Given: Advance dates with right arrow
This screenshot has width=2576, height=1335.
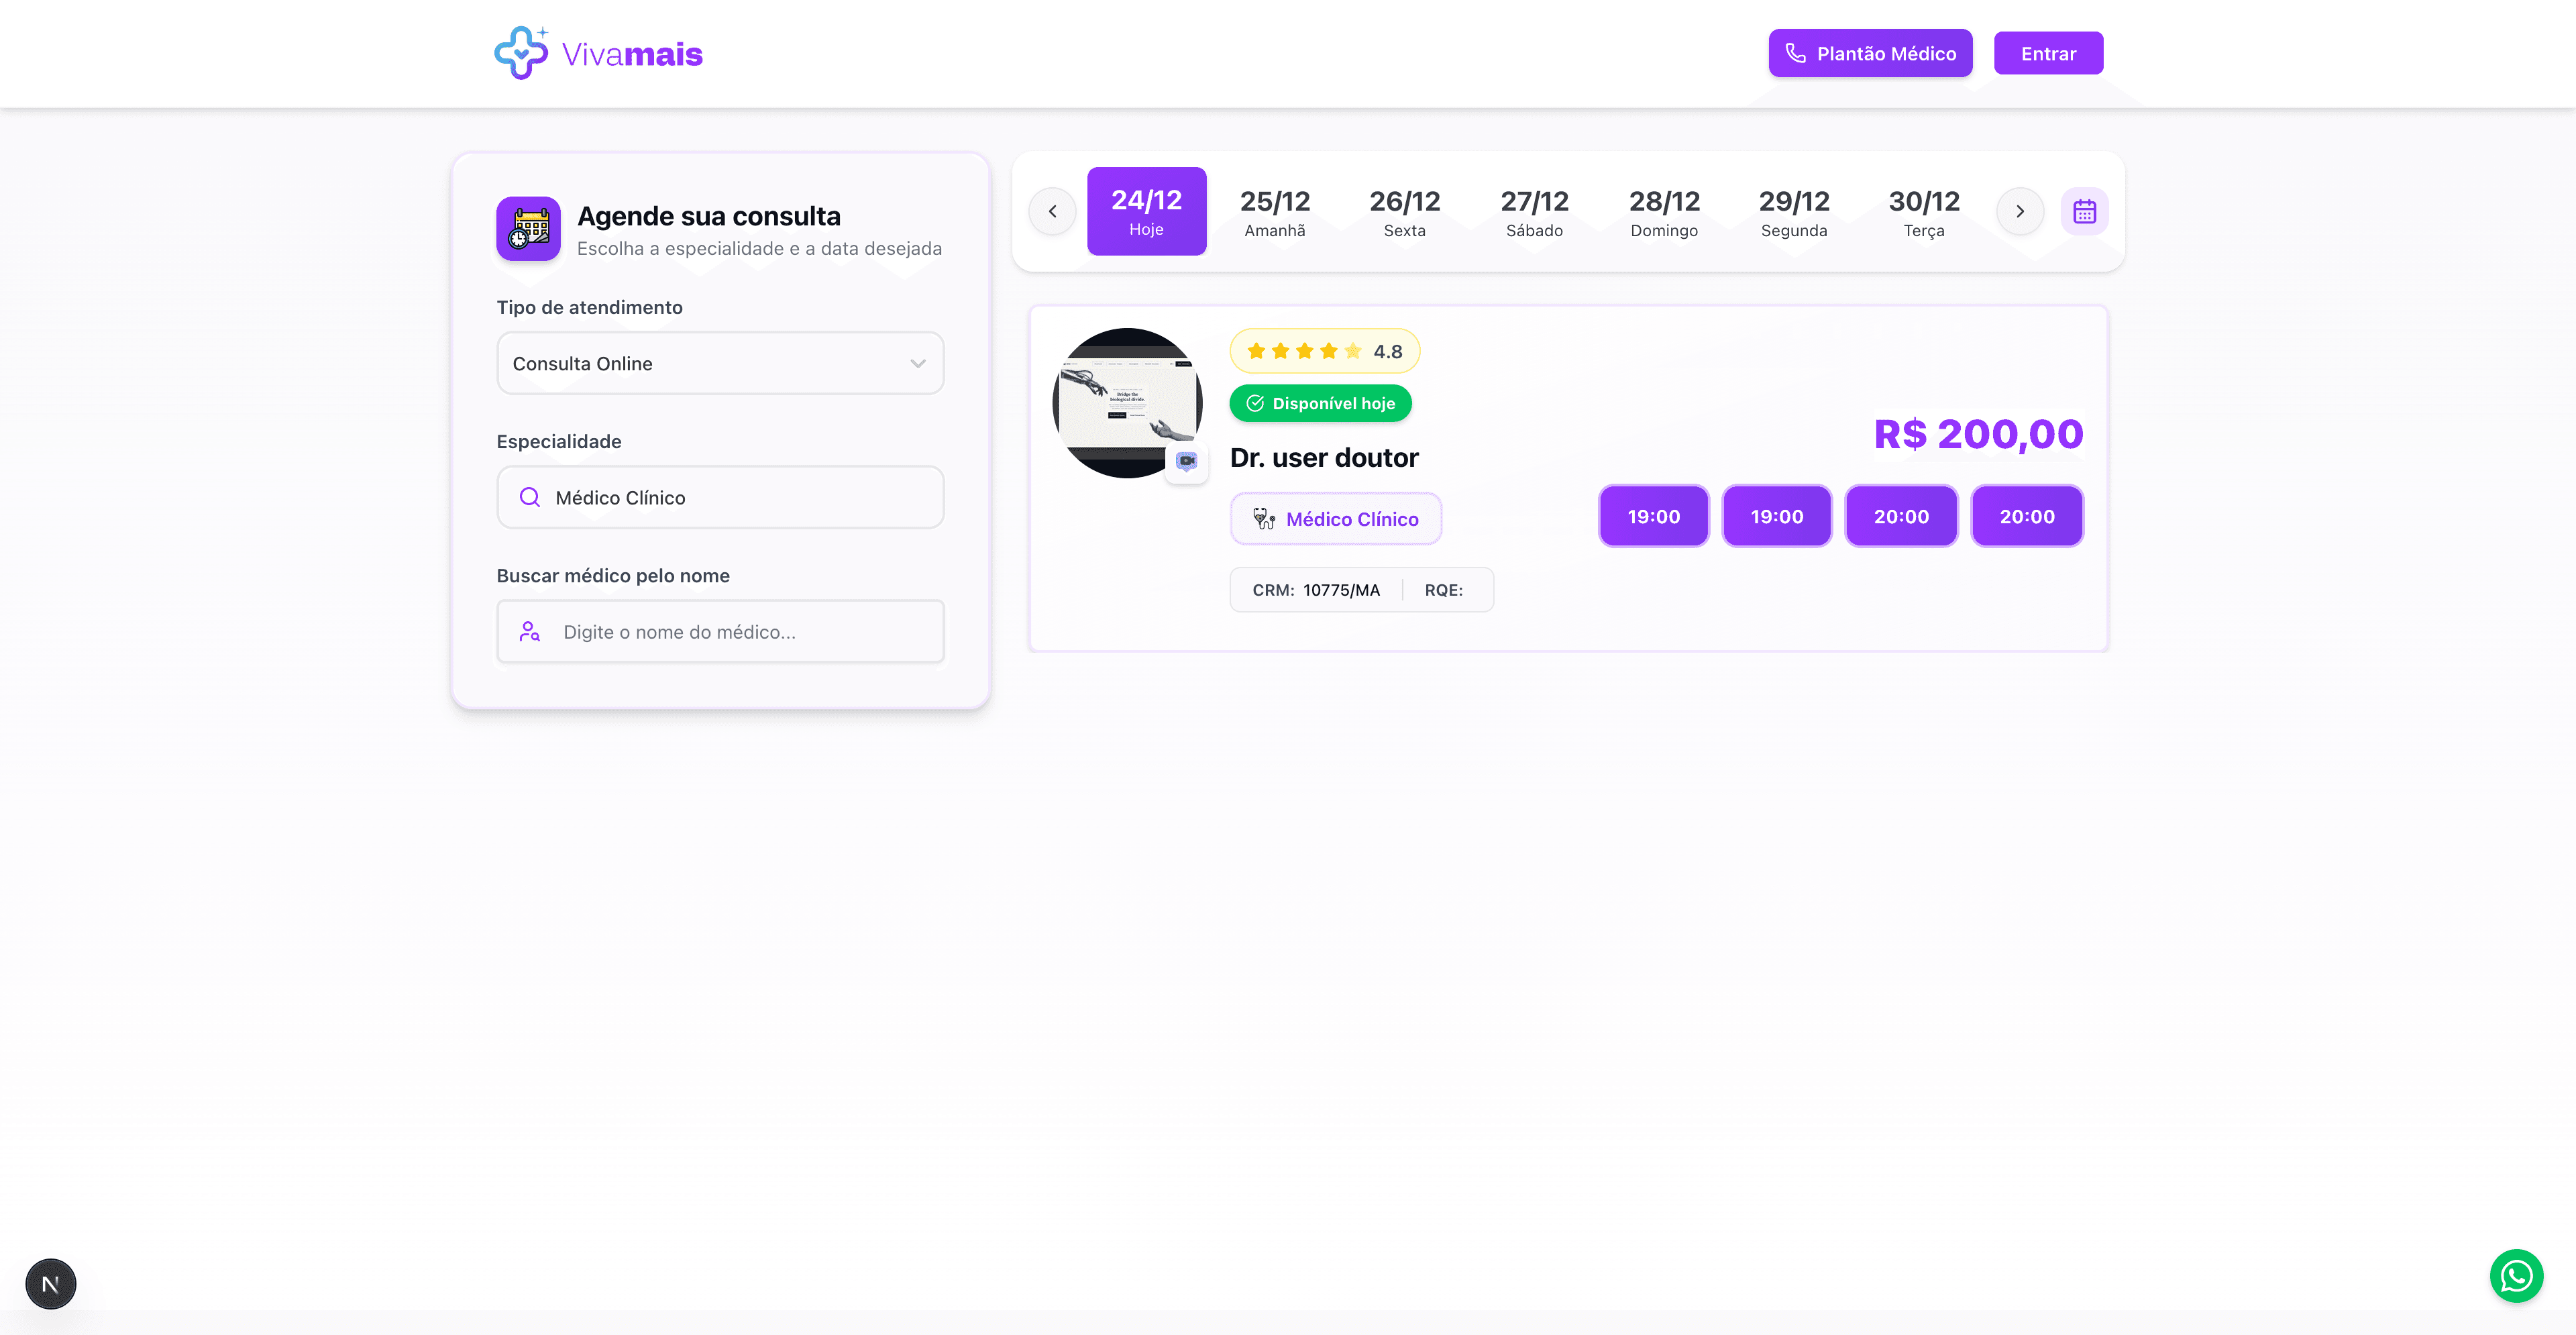Looking at the screenshot, I should (2020, 211).
